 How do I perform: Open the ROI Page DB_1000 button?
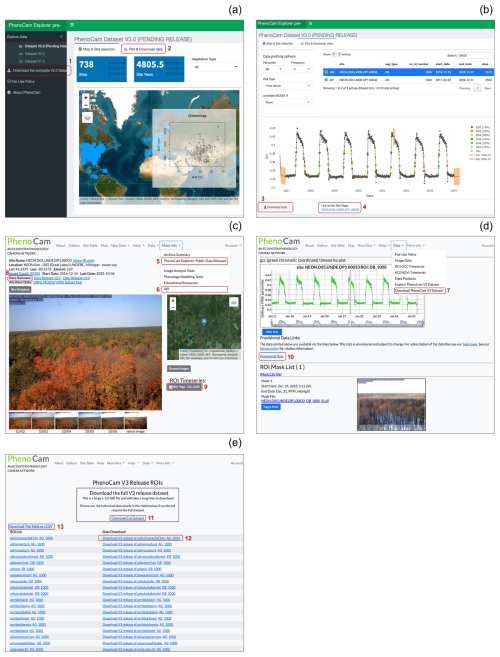(184, 387)
